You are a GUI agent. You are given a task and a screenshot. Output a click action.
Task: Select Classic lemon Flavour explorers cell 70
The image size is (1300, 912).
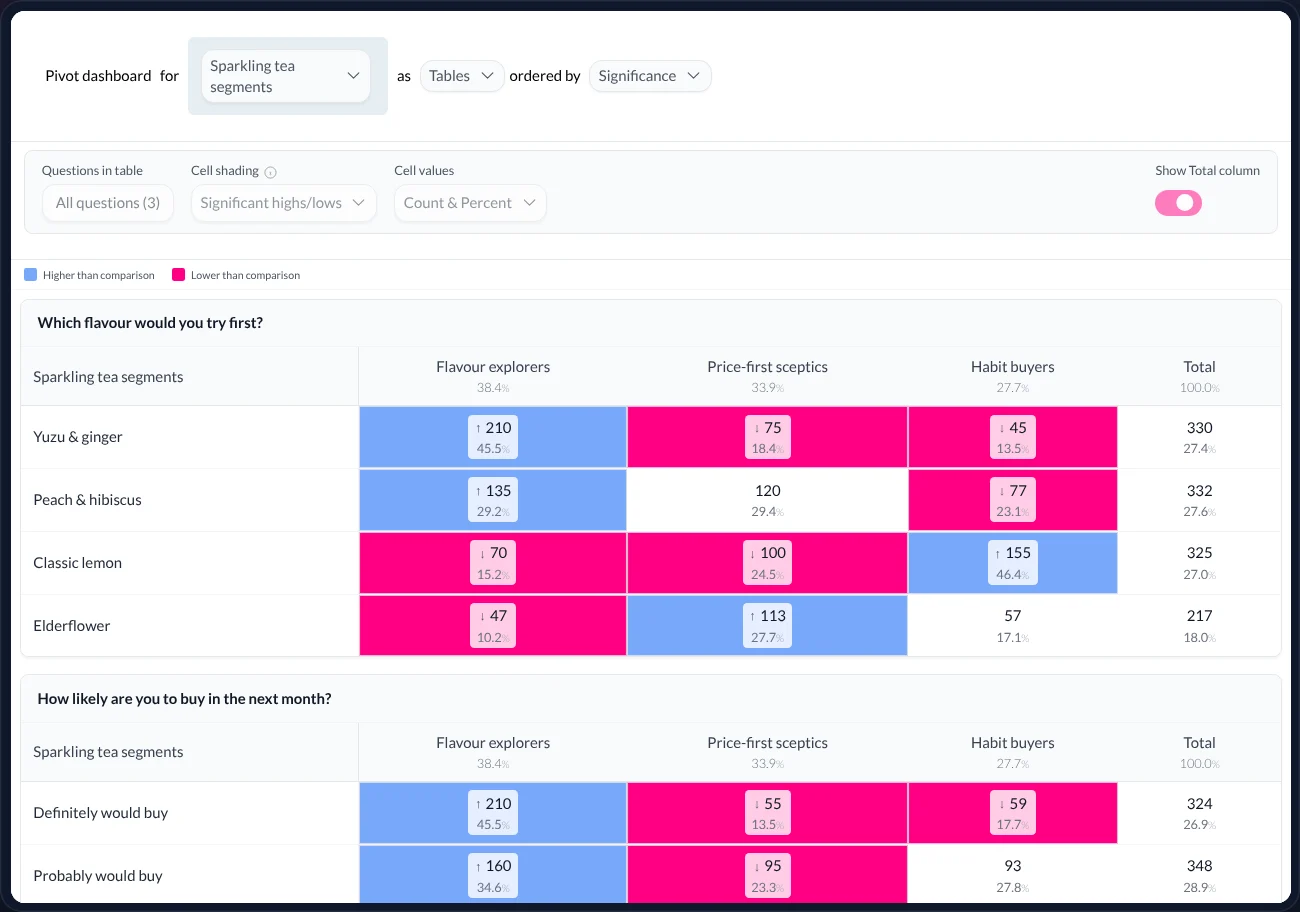point(493,563)
